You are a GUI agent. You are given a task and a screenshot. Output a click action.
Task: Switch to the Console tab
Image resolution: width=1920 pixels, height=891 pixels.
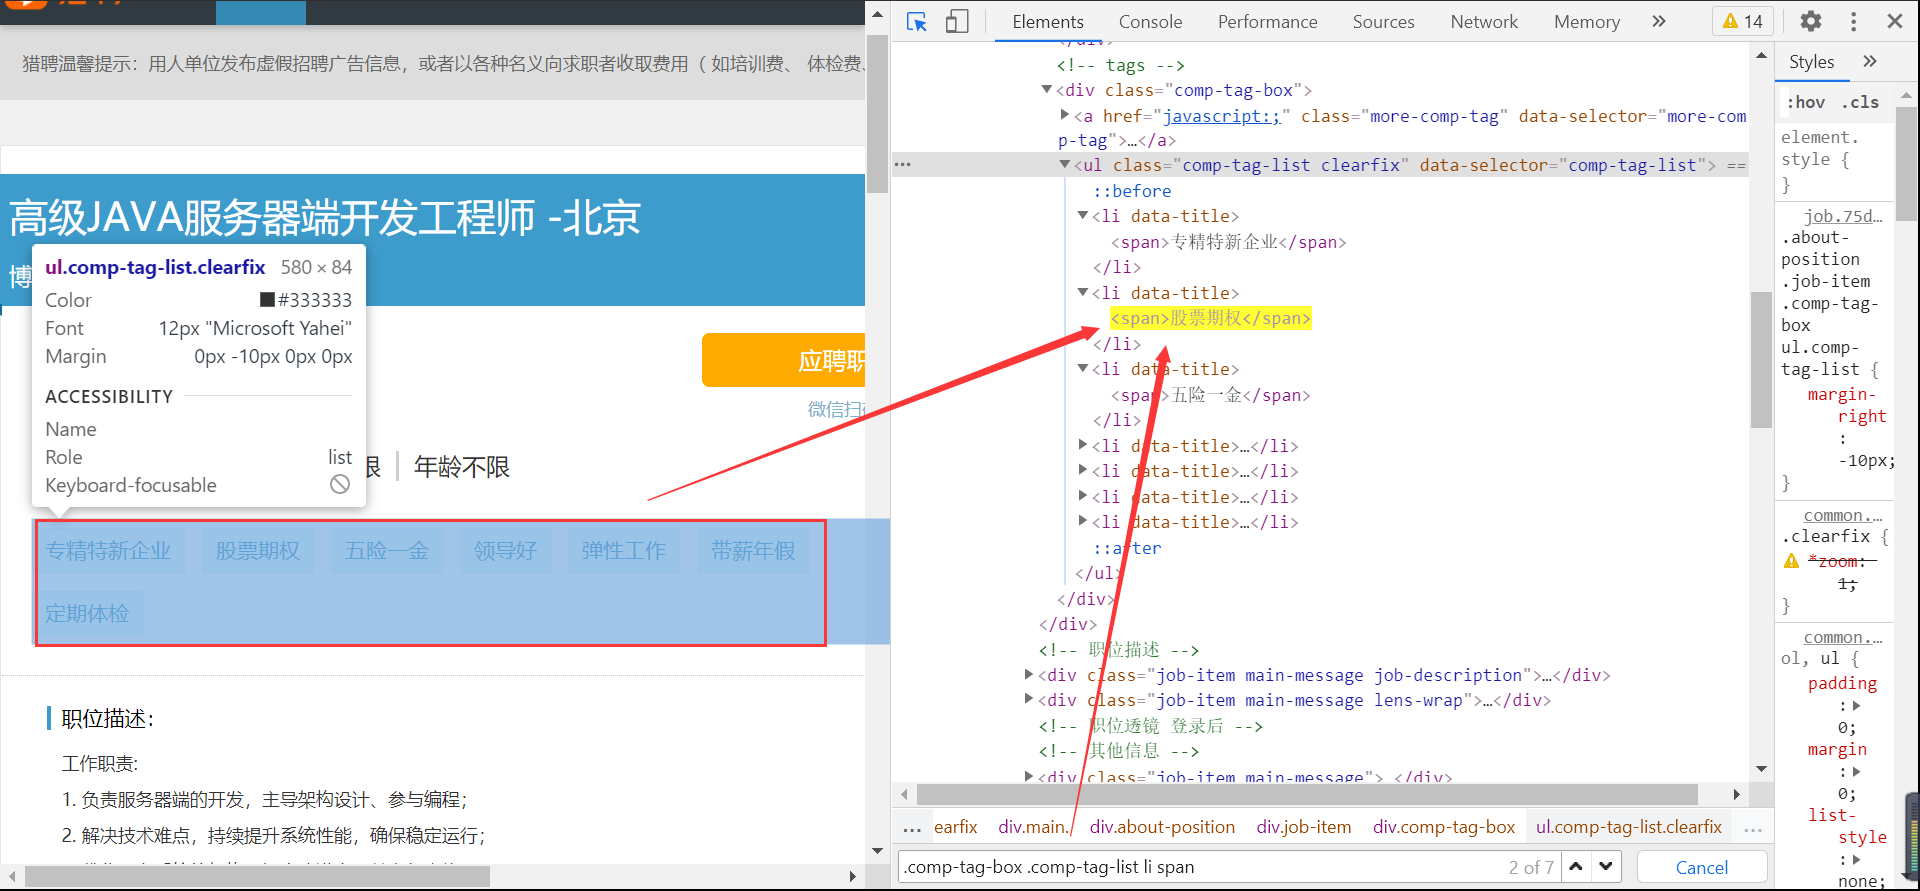(1150, 22)
